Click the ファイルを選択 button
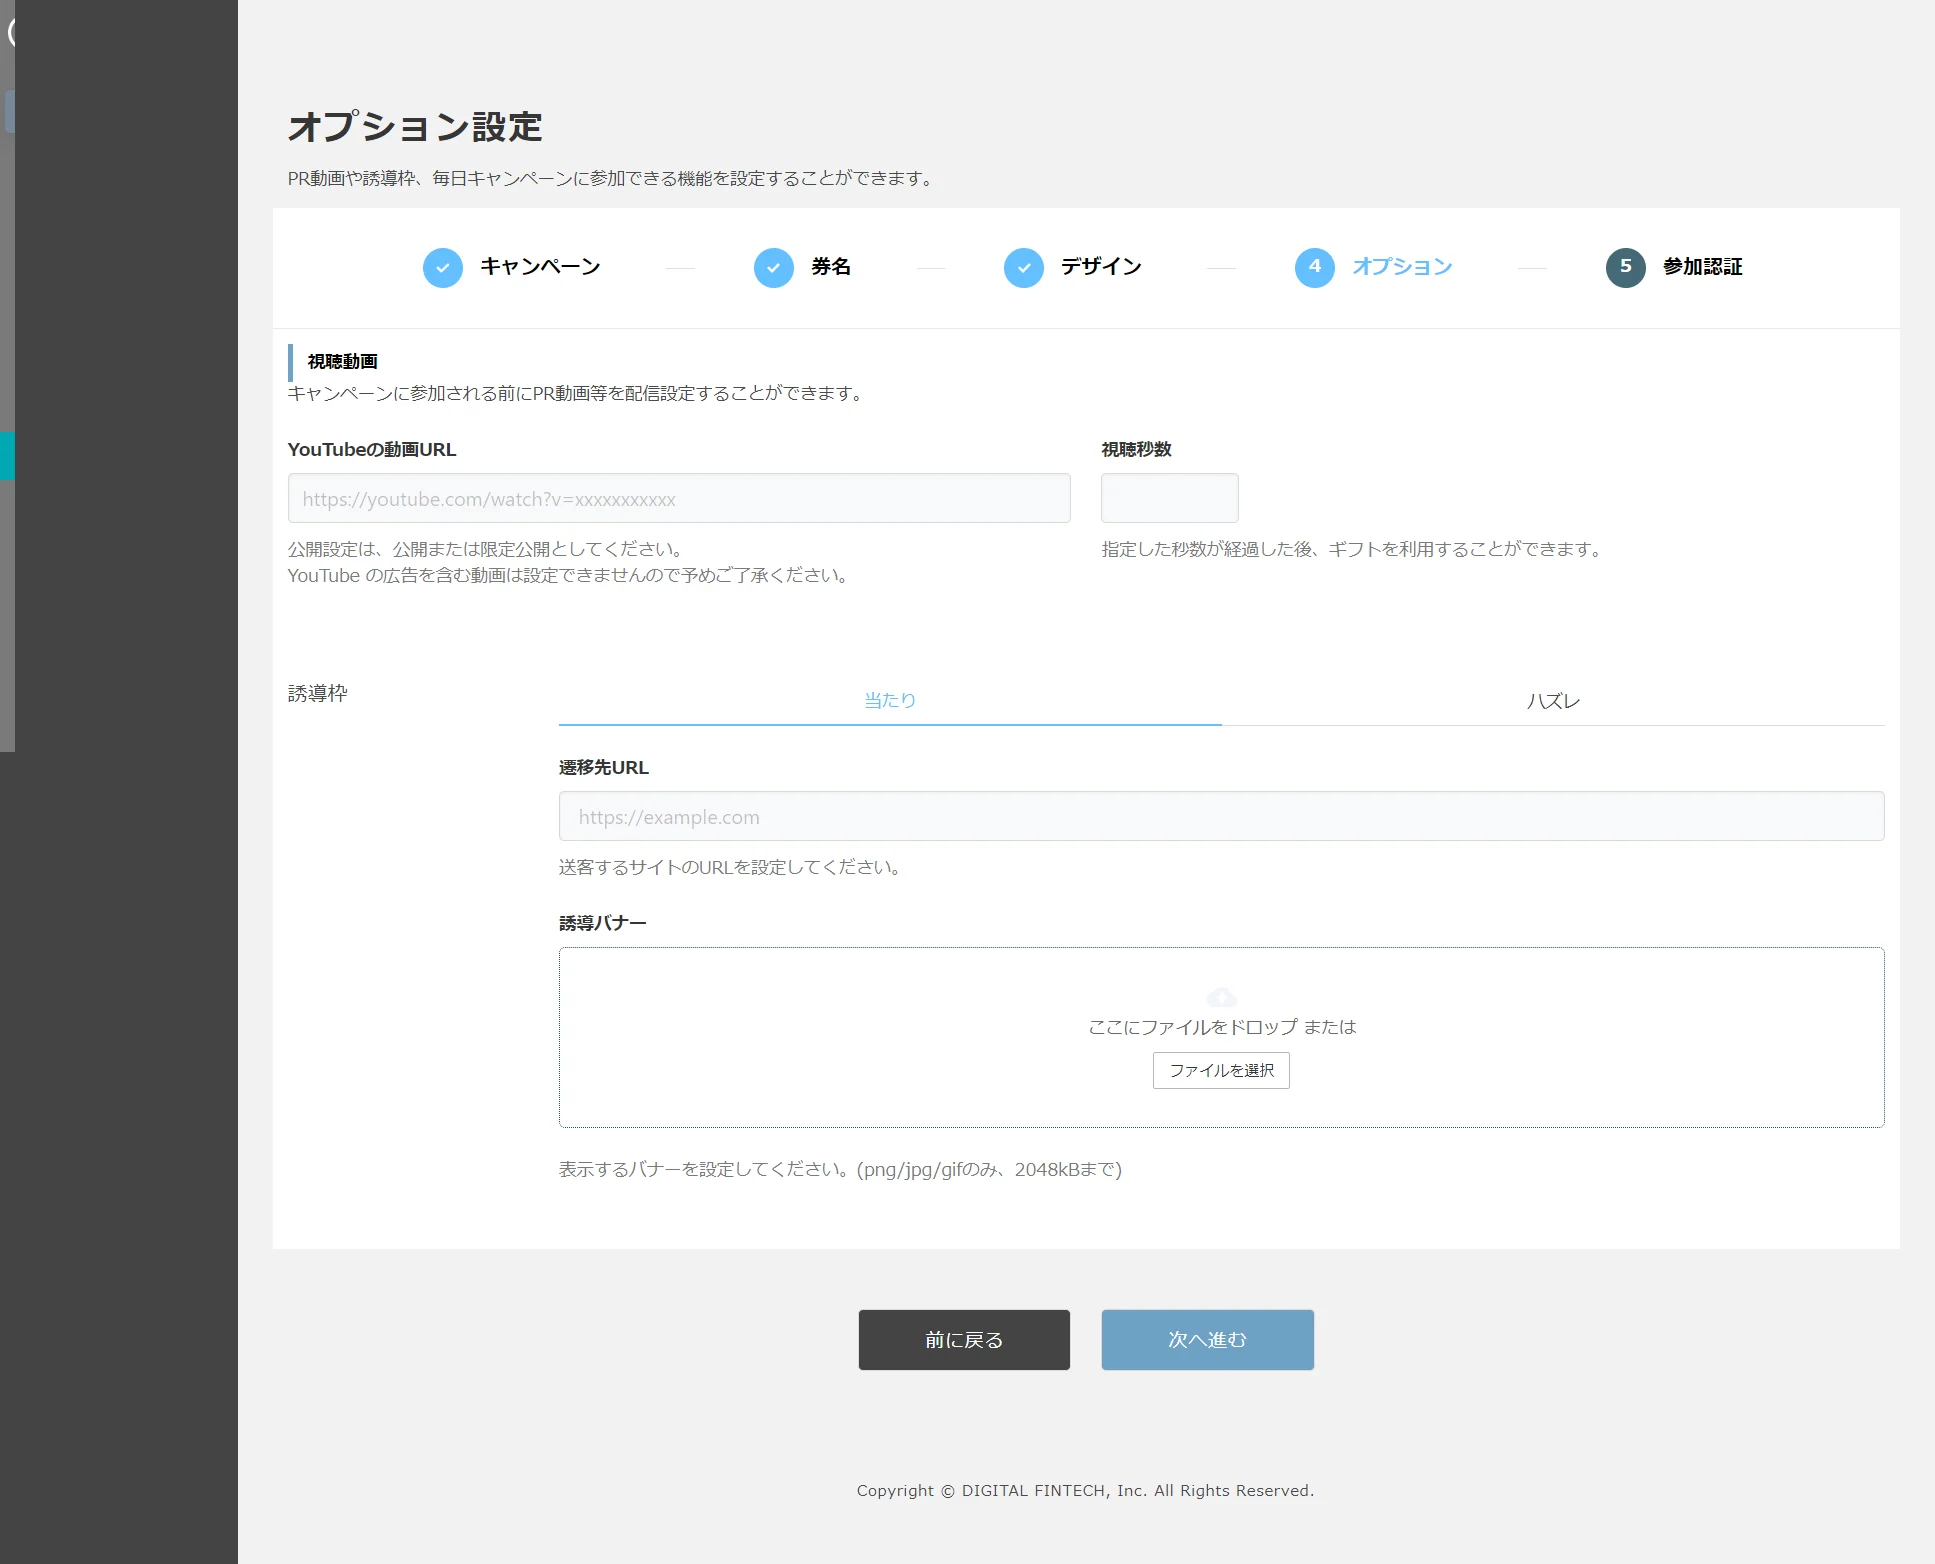This screenshot has width=1935, height=1564. (1221, 1070)
